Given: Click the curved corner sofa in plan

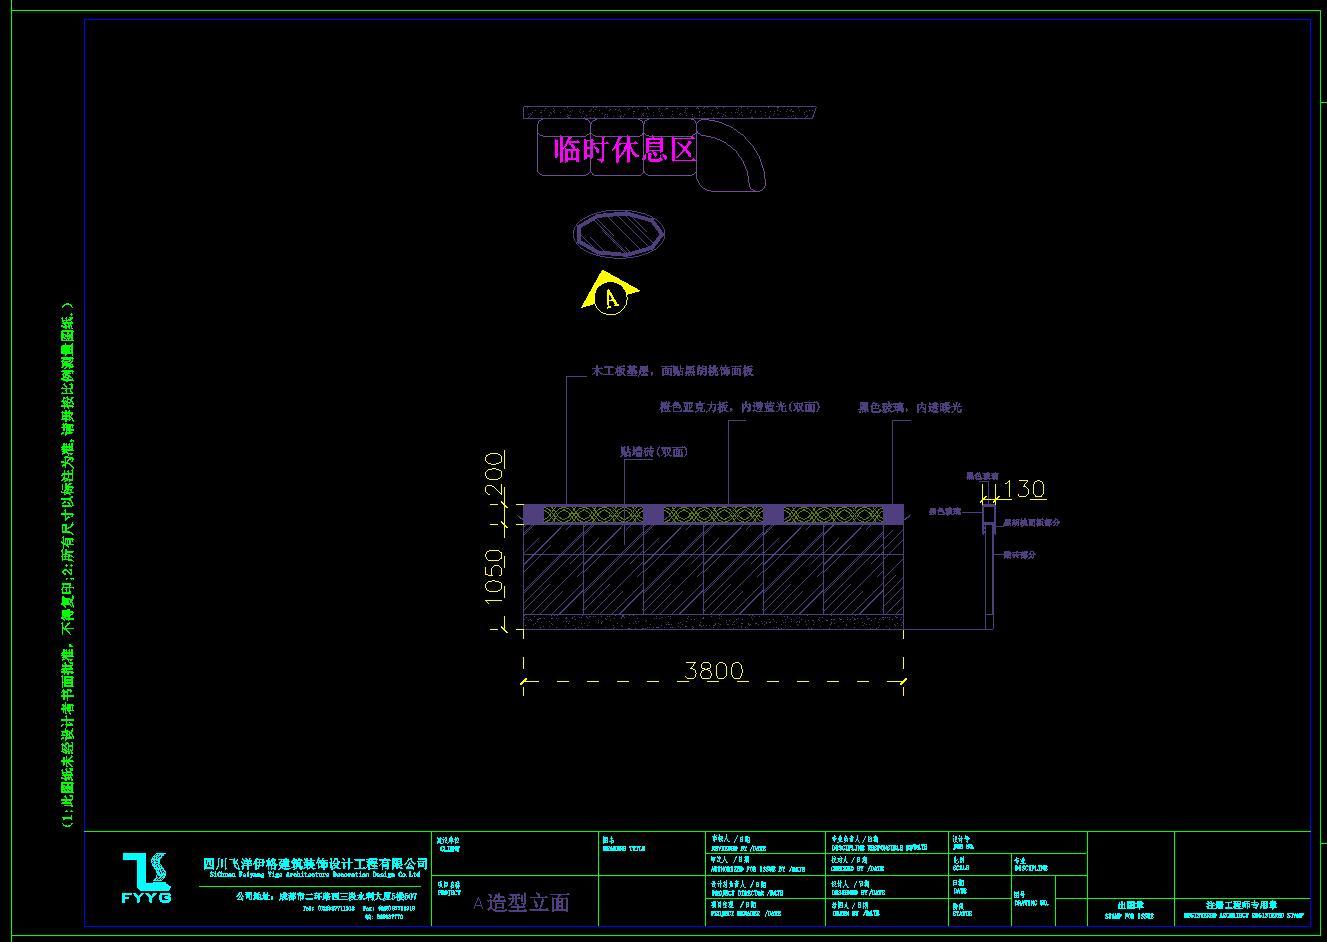Looking at the screenshot, I should 731,154.
